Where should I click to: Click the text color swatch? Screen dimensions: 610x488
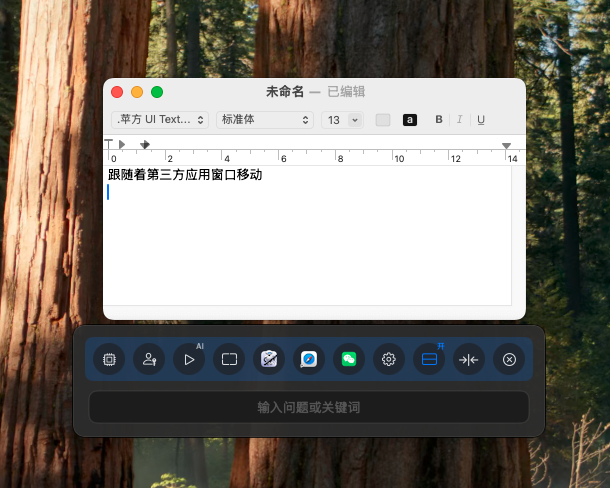pyautogui.click(x=383, y=120)
